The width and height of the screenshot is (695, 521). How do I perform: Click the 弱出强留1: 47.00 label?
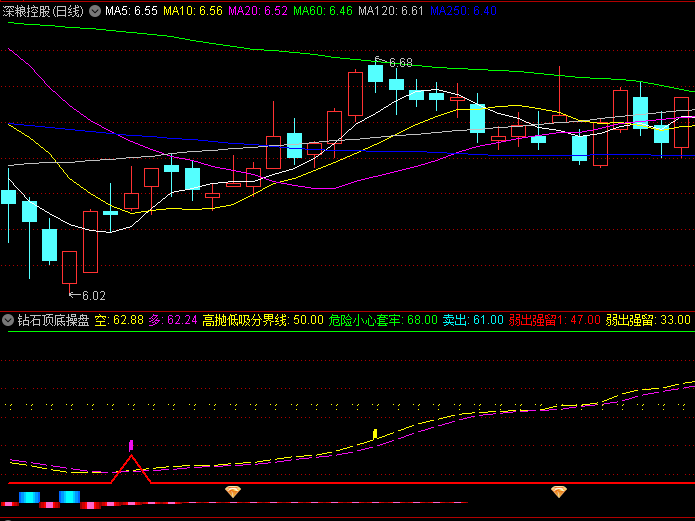[x=554, y=320]
